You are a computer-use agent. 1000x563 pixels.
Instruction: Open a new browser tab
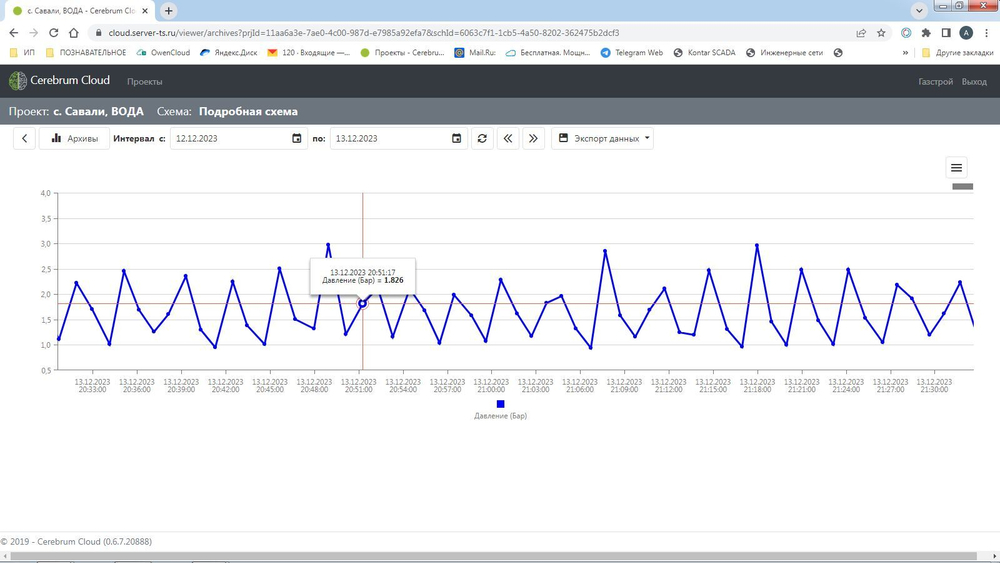168,11
